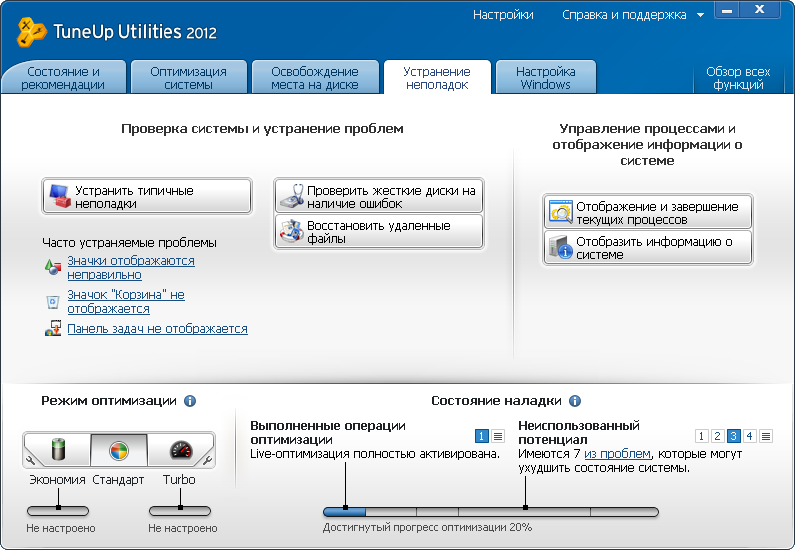Open Обзор всех функций tab
Viewport: 795px width, 550px height.
738,78
